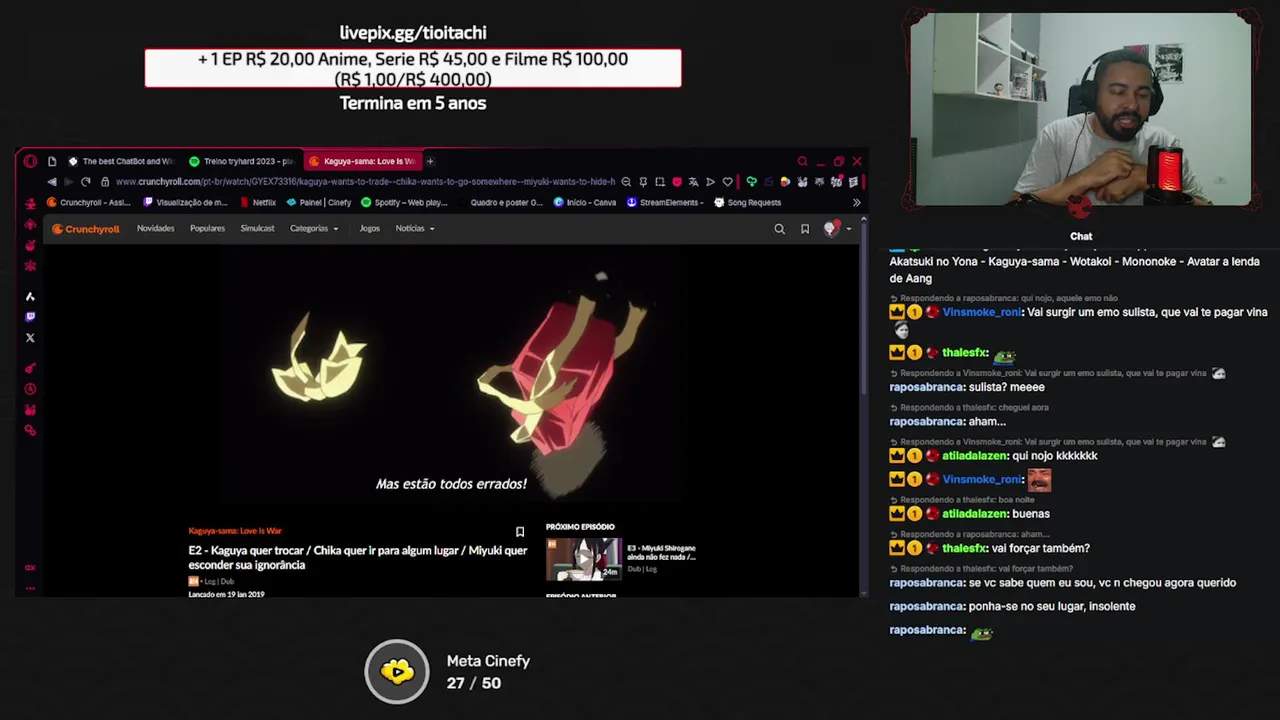Click the pin icon in address bar
The height and width of the screenshot is (720, 1280).
[x=643, y=182]
